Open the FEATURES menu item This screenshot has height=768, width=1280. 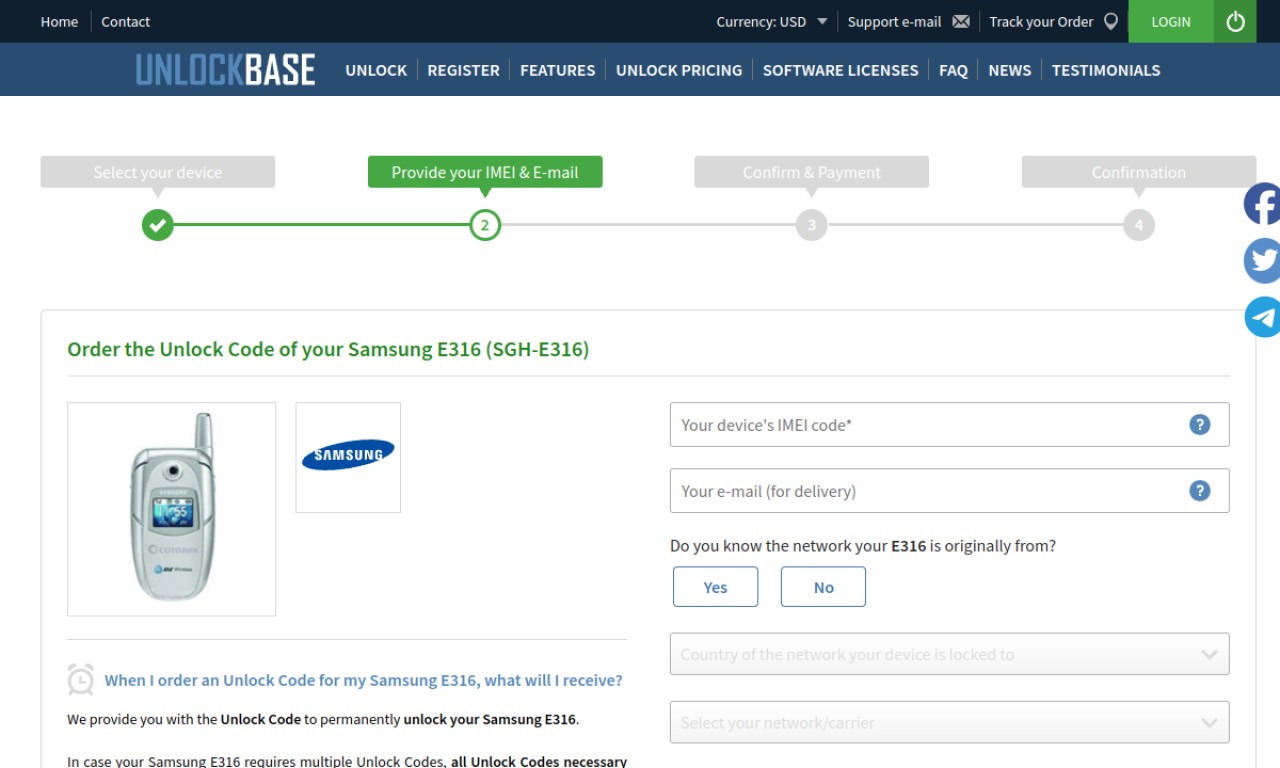[557, 70]
